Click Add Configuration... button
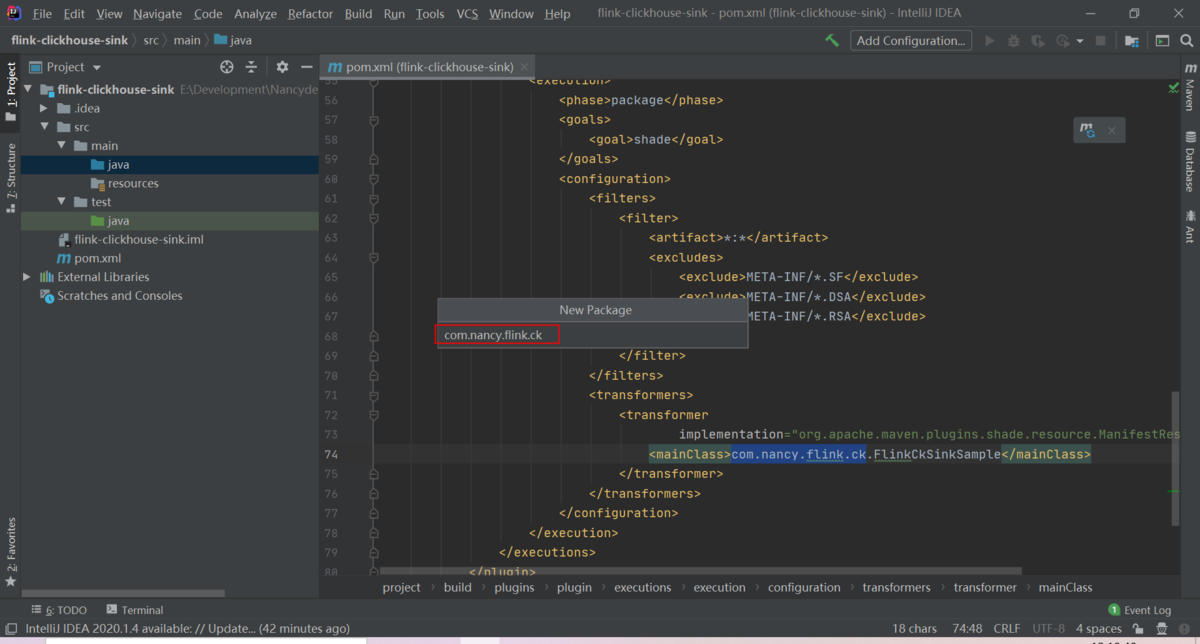This screenshot has height=644, width=1200. tap(911, 41)
